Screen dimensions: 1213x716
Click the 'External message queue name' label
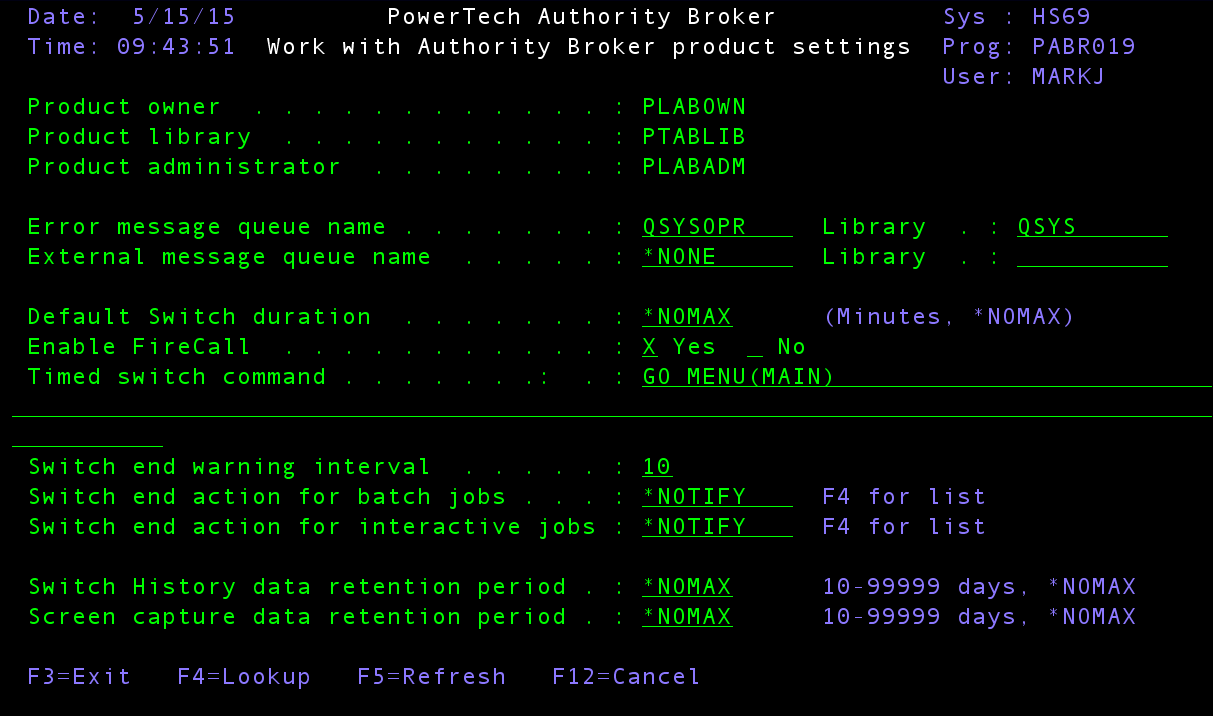coord(230,257)
